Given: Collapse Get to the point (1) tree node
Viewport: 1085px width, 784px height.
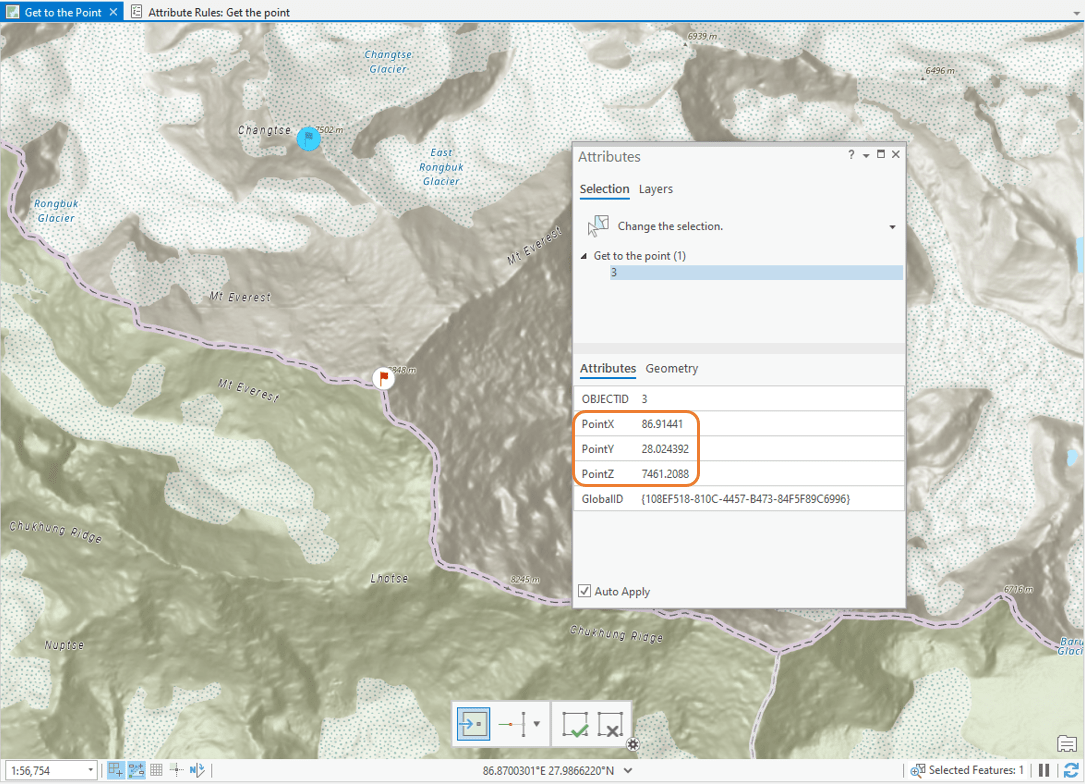Looking at the screenshot, I should pyautogui.click(x=584, y=256).
